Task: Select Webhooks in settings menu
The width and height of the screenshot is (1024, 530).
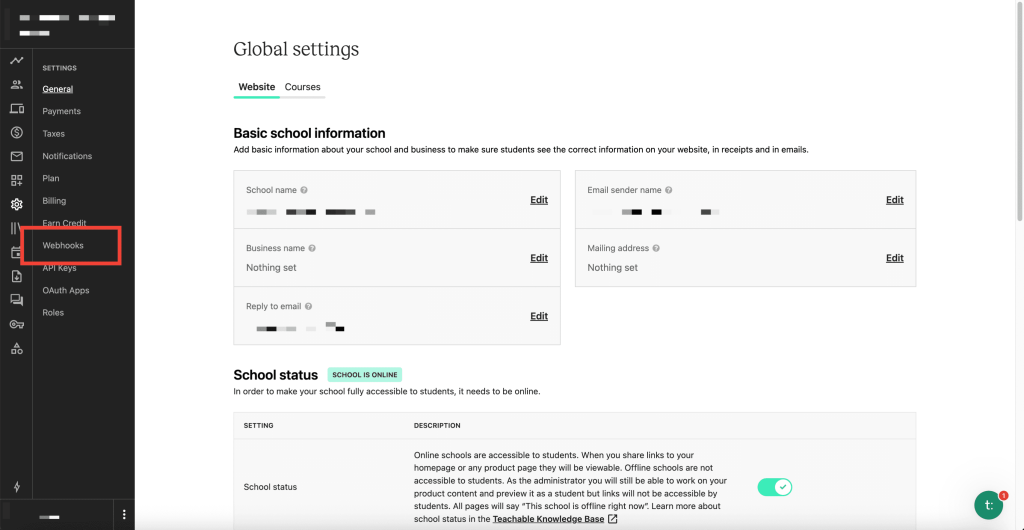Action: tap(63, 245)
